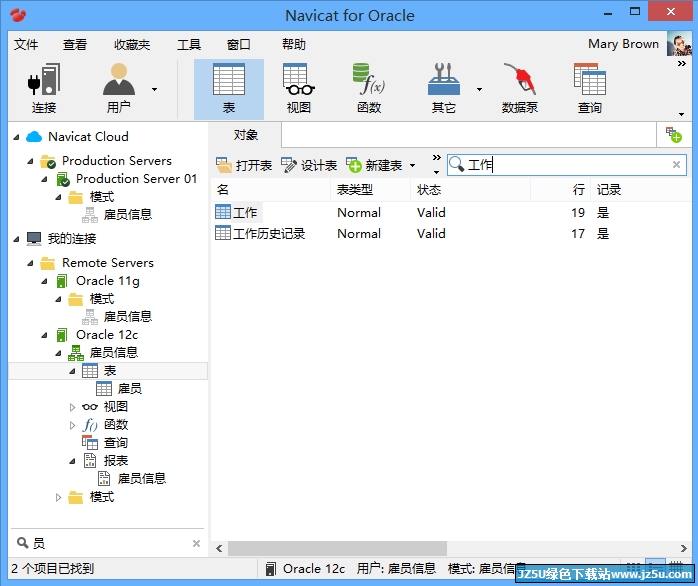Click the 设计表 button

[309, 166]
